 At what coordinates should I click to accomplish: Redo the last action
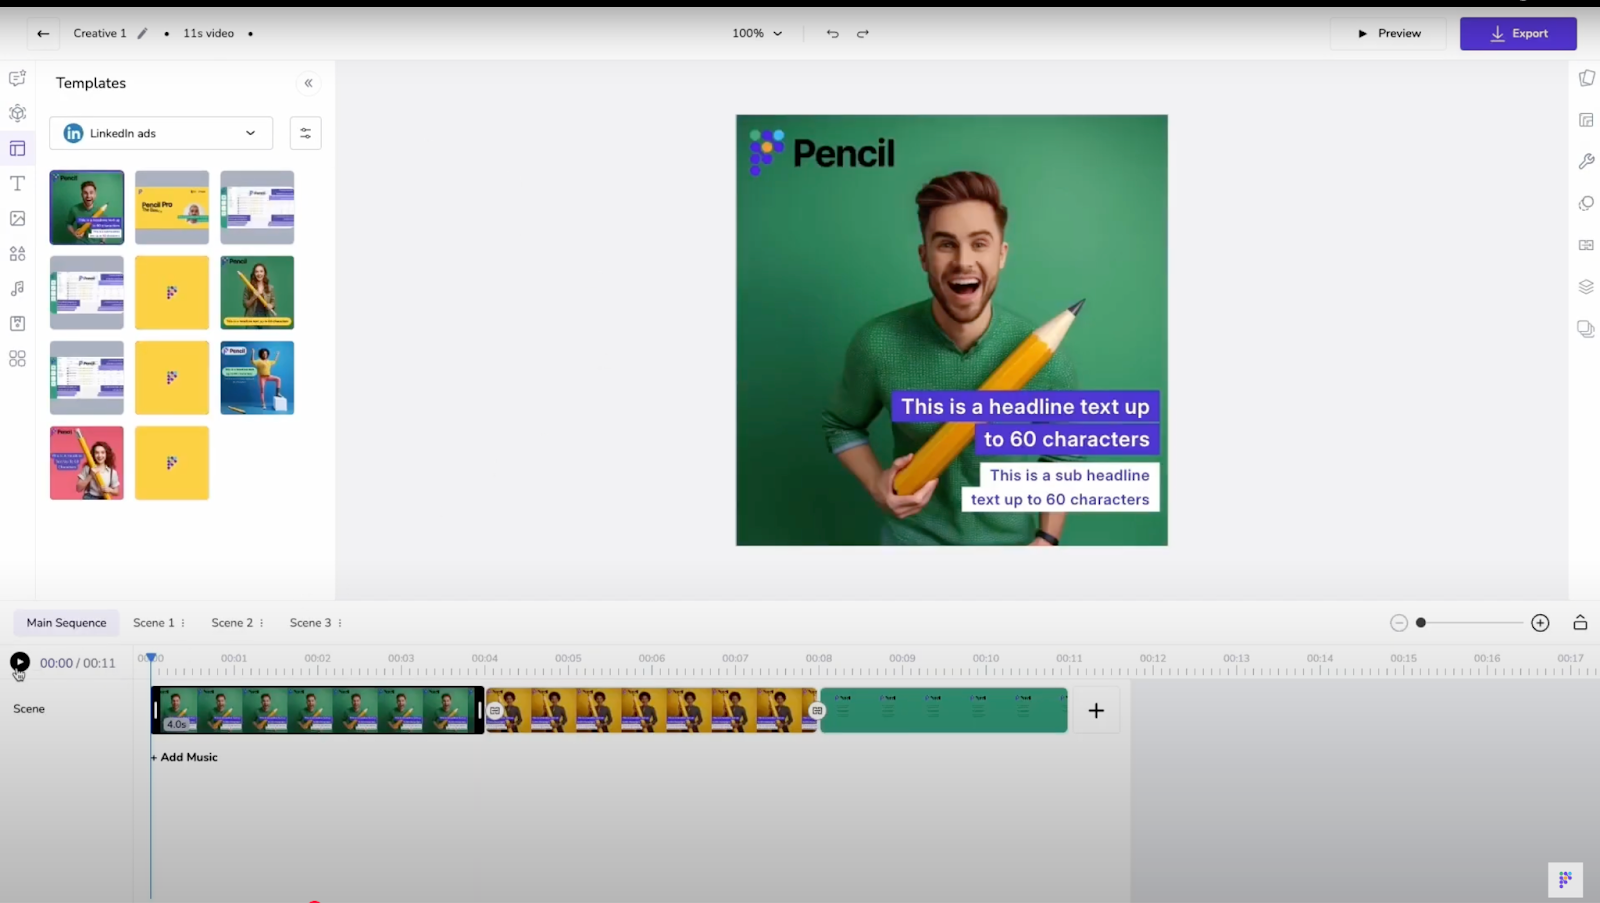pos(863,33)
